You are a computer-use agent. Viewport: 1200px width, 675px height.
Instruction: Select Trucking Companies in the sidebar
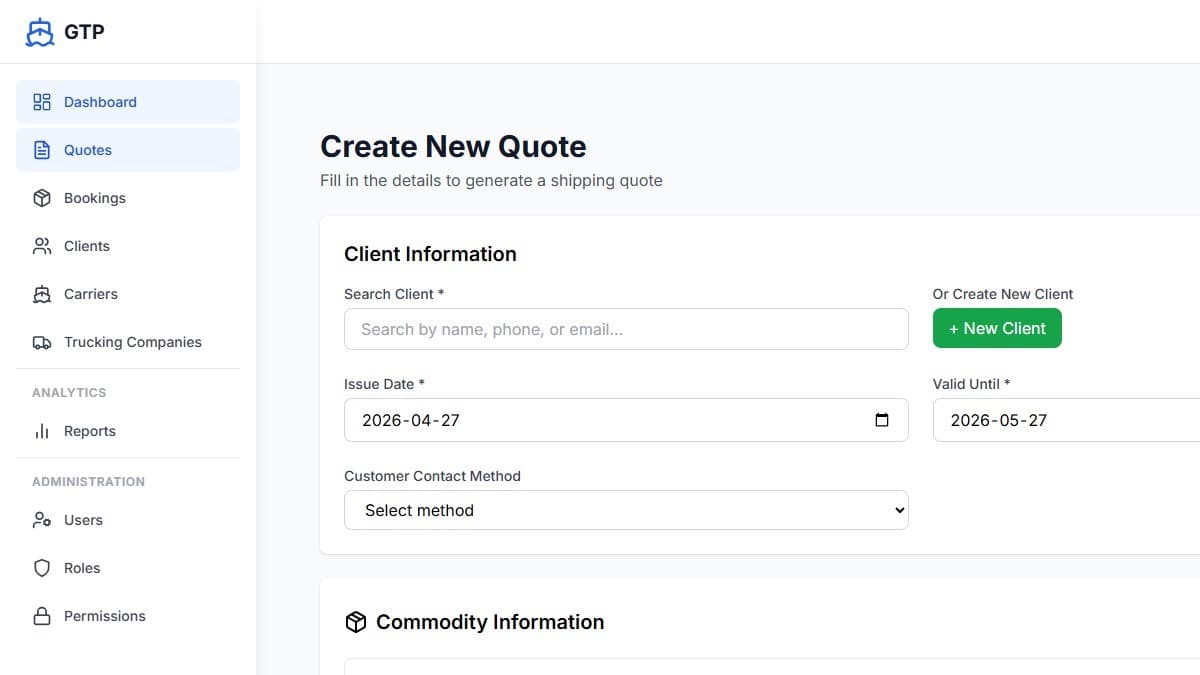click(x=128, y=342)
